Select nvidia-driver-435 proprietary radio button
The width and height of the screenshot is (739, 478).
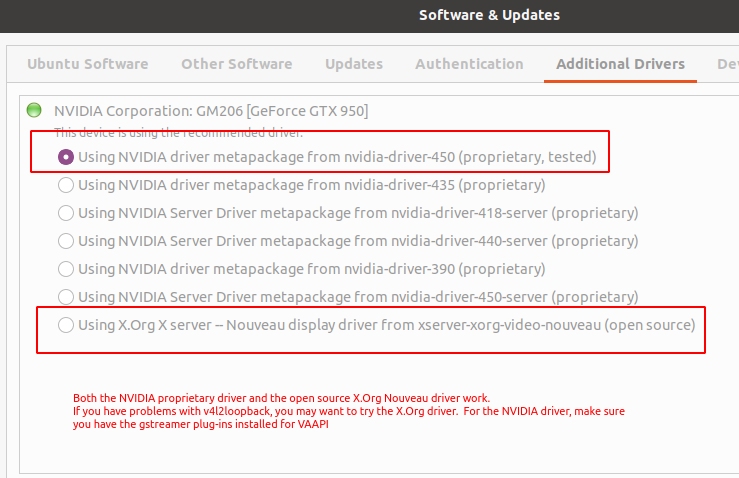pos(66,185)
